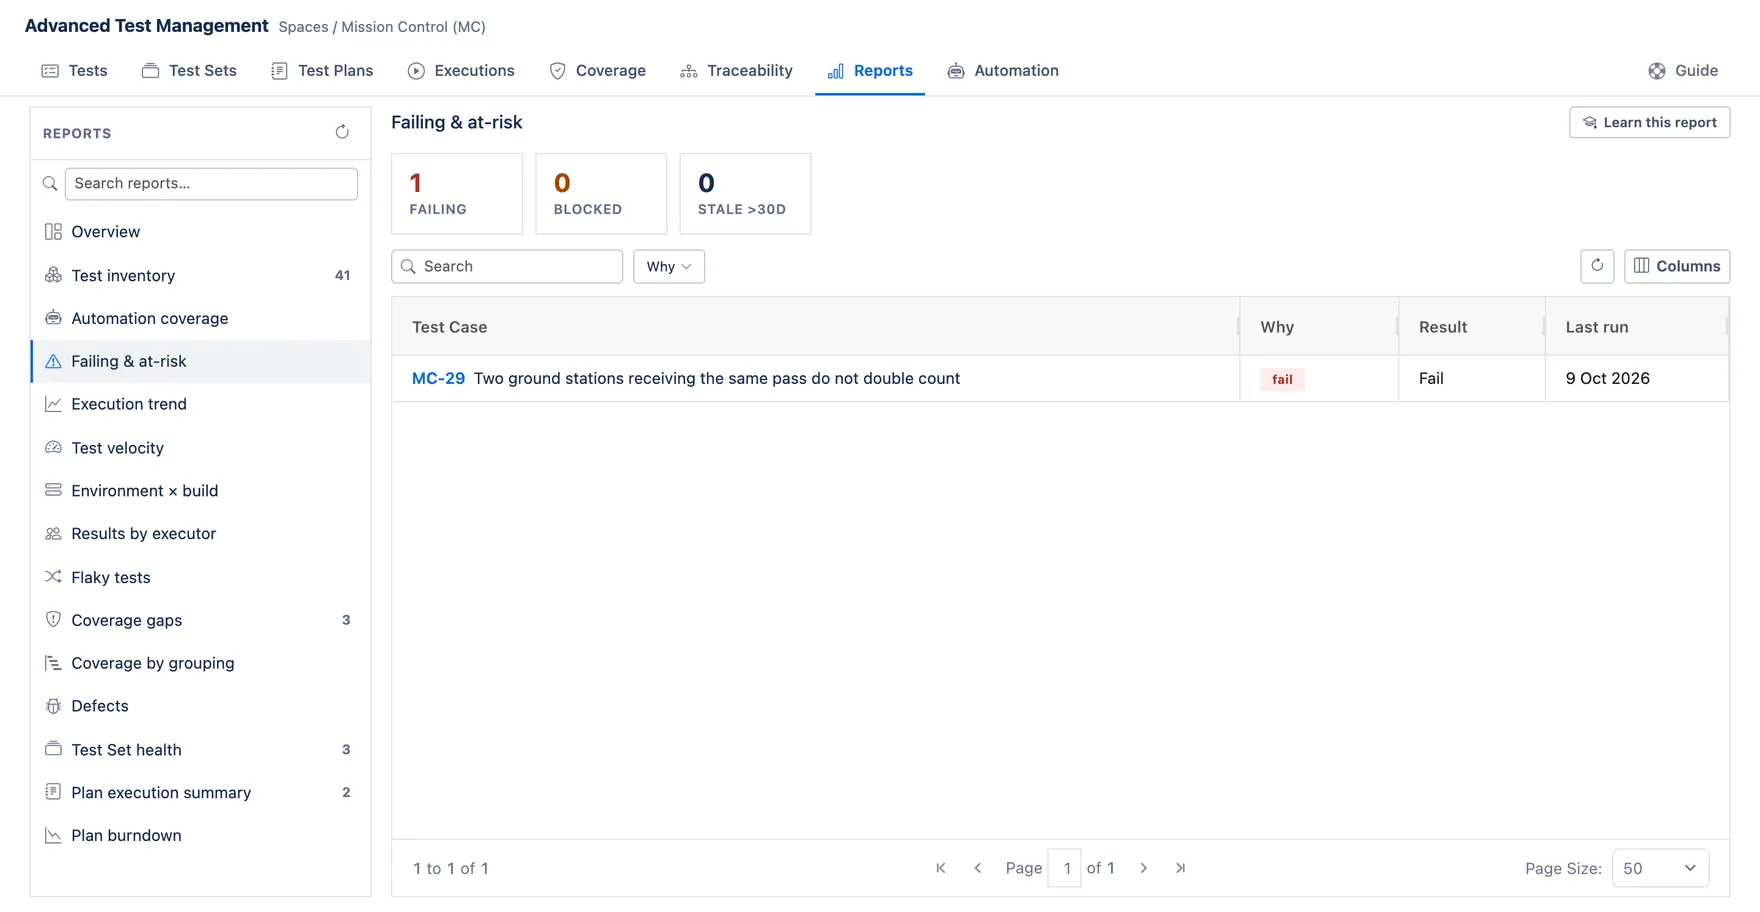Image resolution: width=1760 pixels, height=912 pixels.
Task: Switch to the Executions tab
Action: tap(461, 70)
